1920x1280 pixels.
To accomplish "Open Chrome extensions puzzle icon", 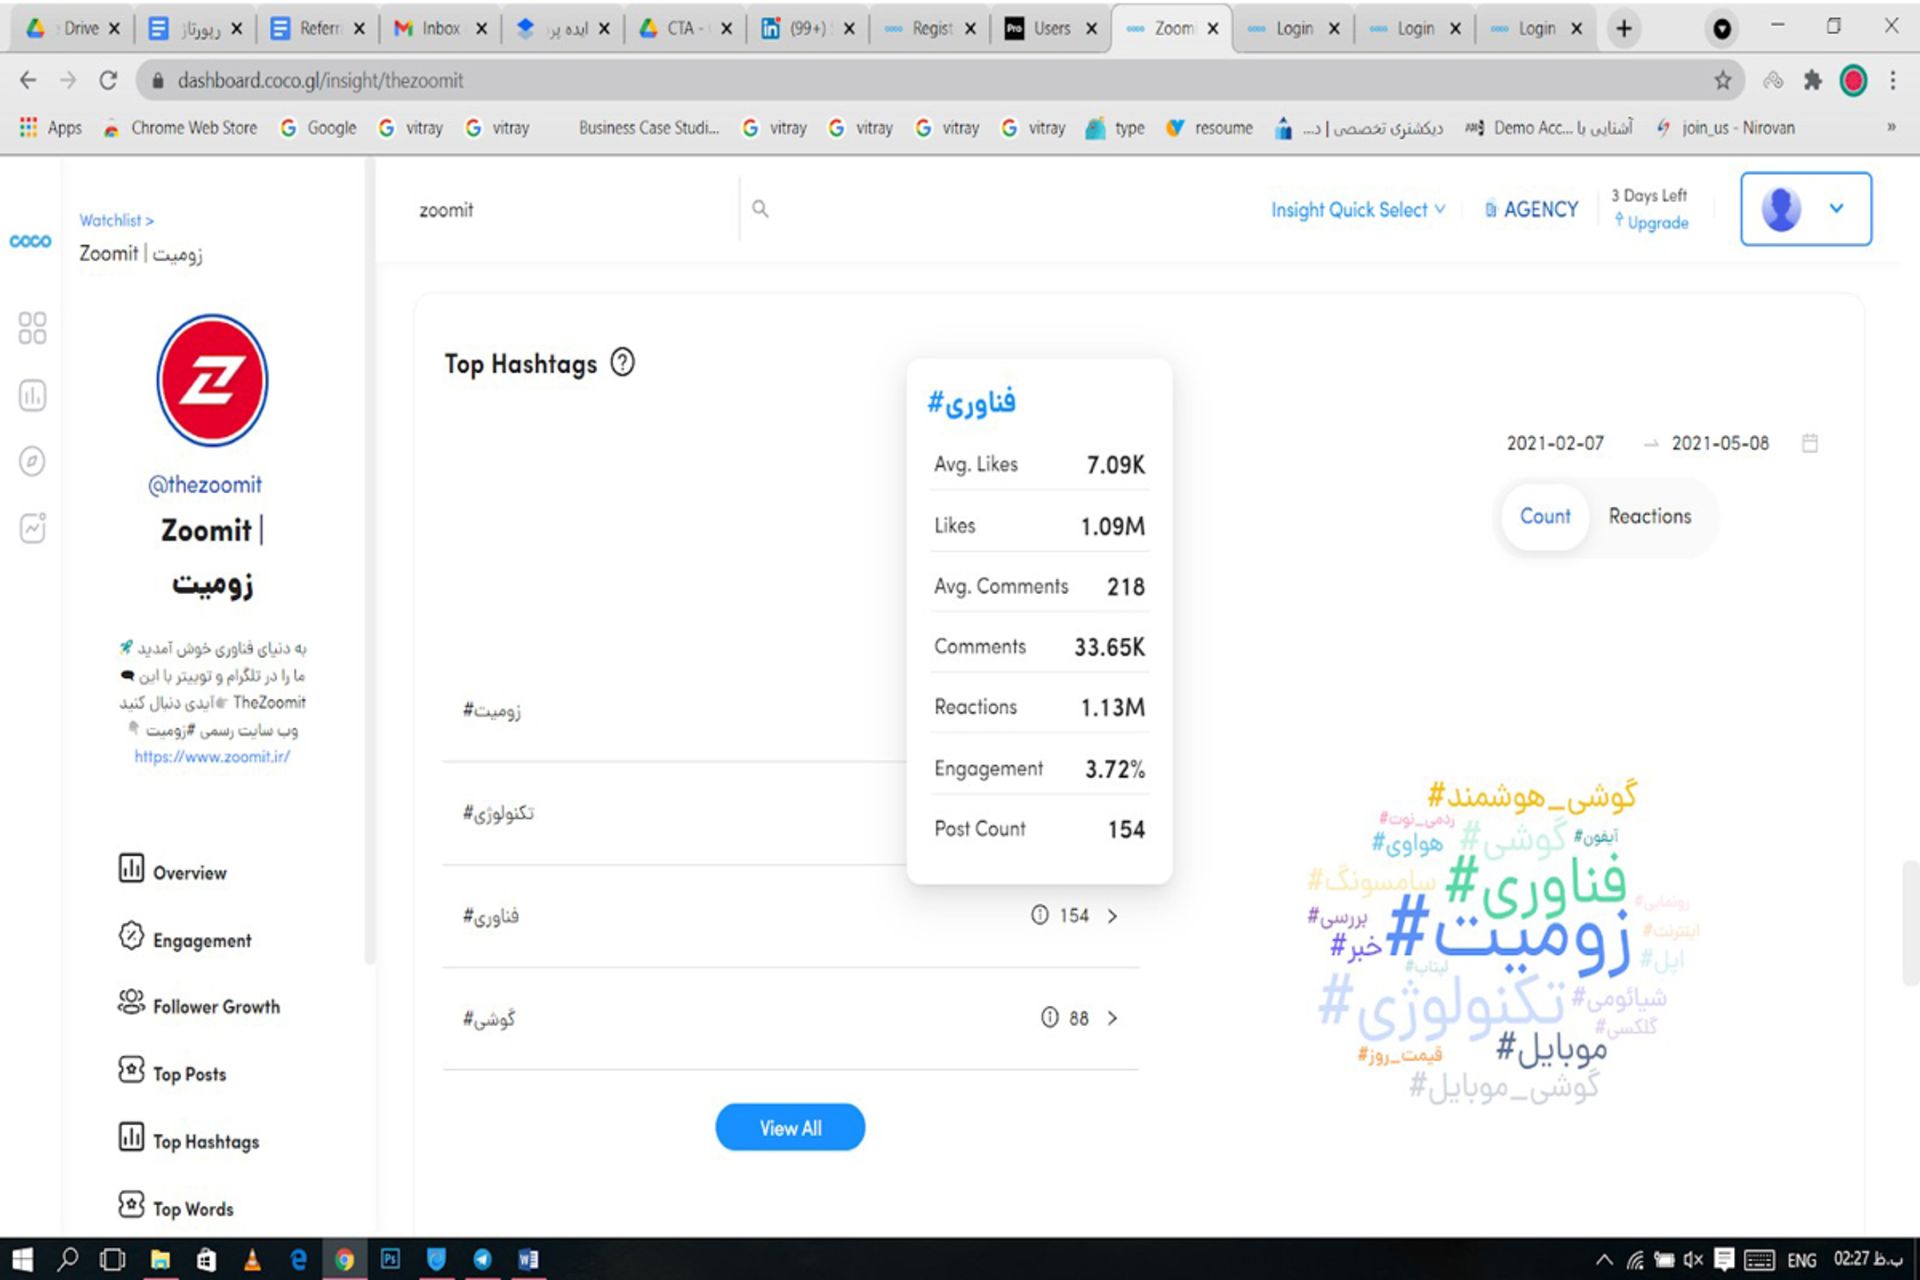I will pos(1812,81).
